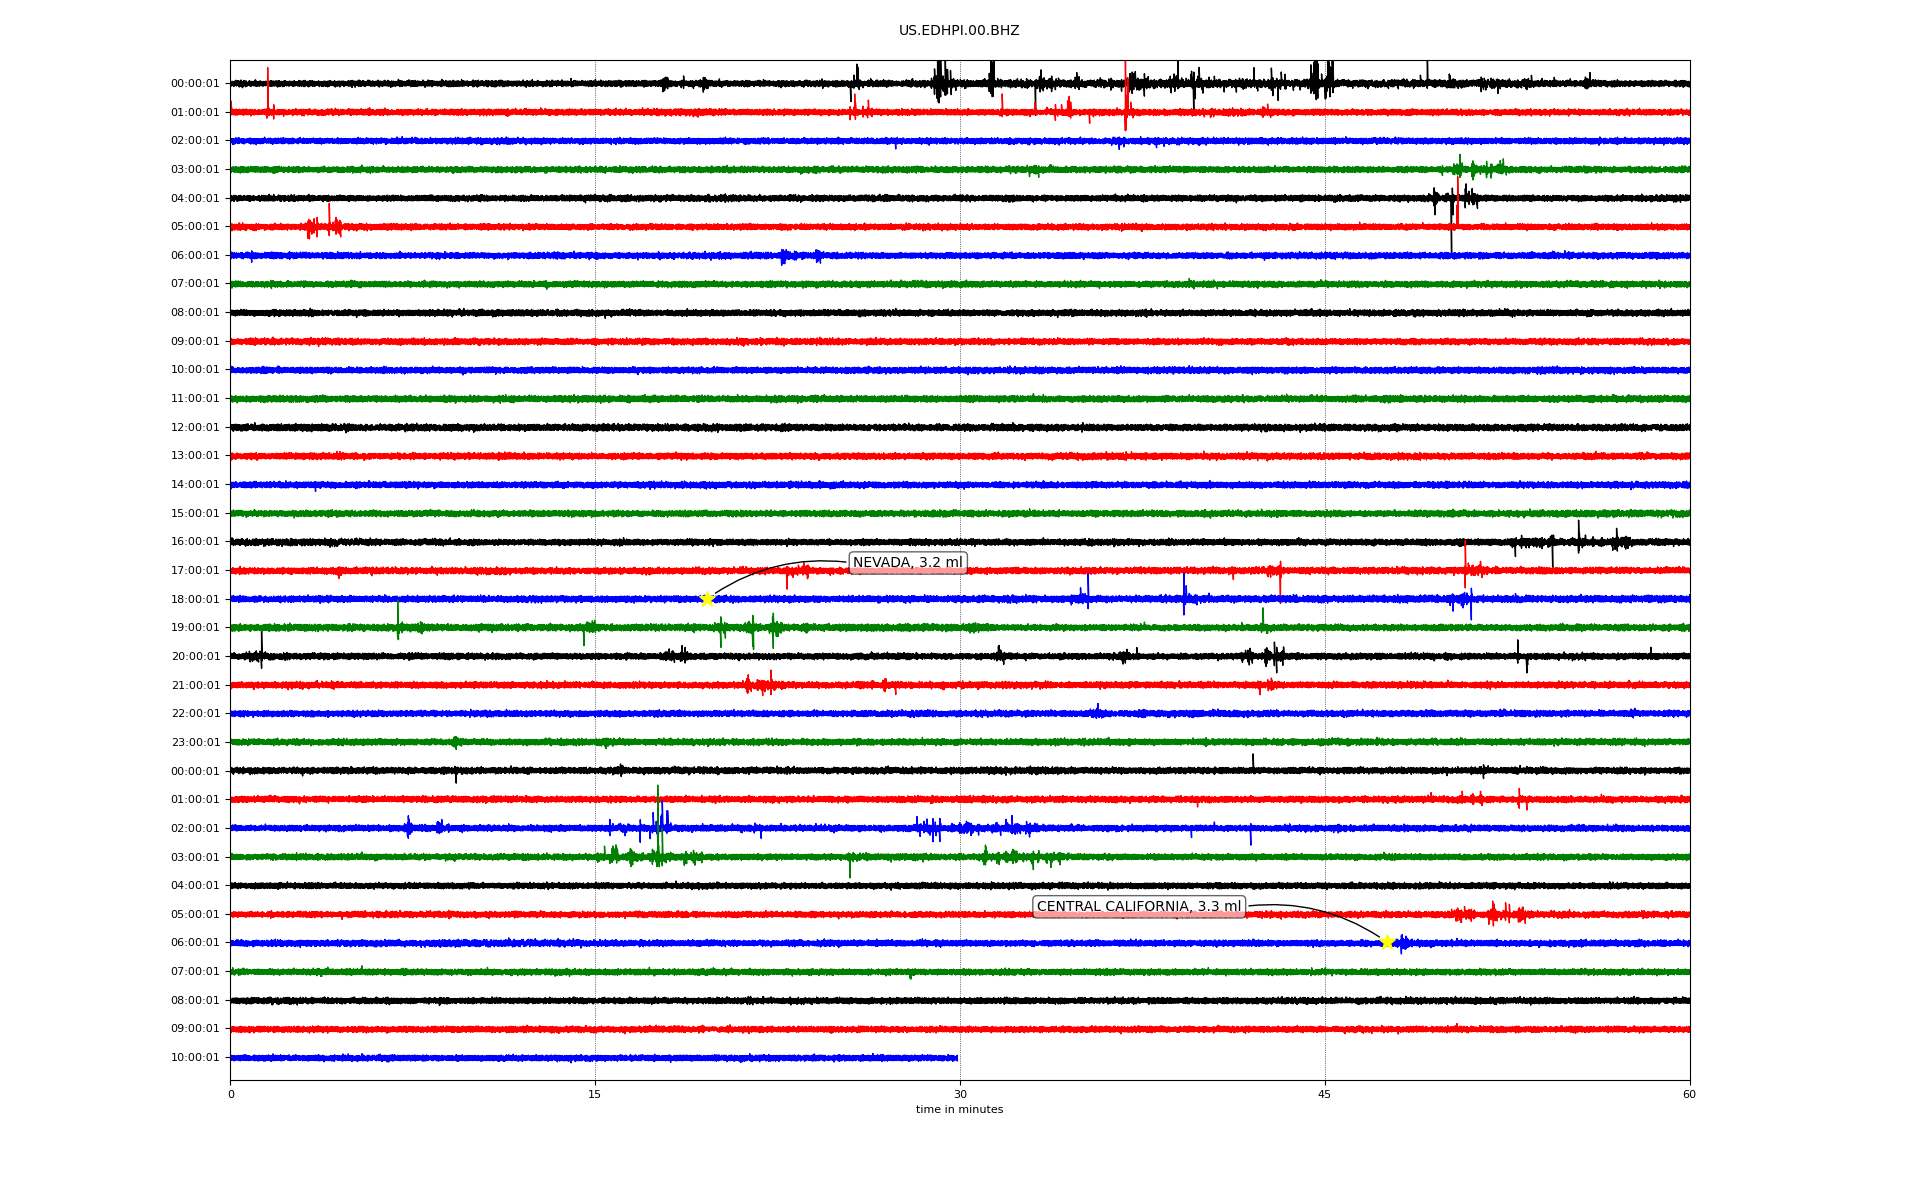The width and height of the screenshot is (1920, 1200).
Task: Click the 22:00:01 trace time label
Action: (195, 714)
